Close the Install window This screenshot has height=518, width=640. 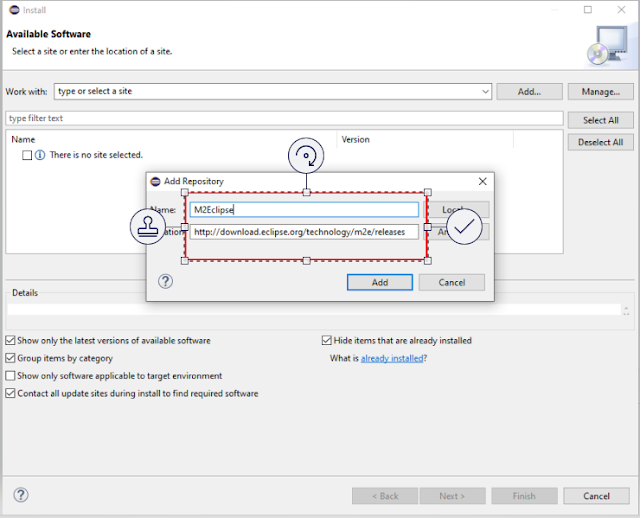(621, 9)
